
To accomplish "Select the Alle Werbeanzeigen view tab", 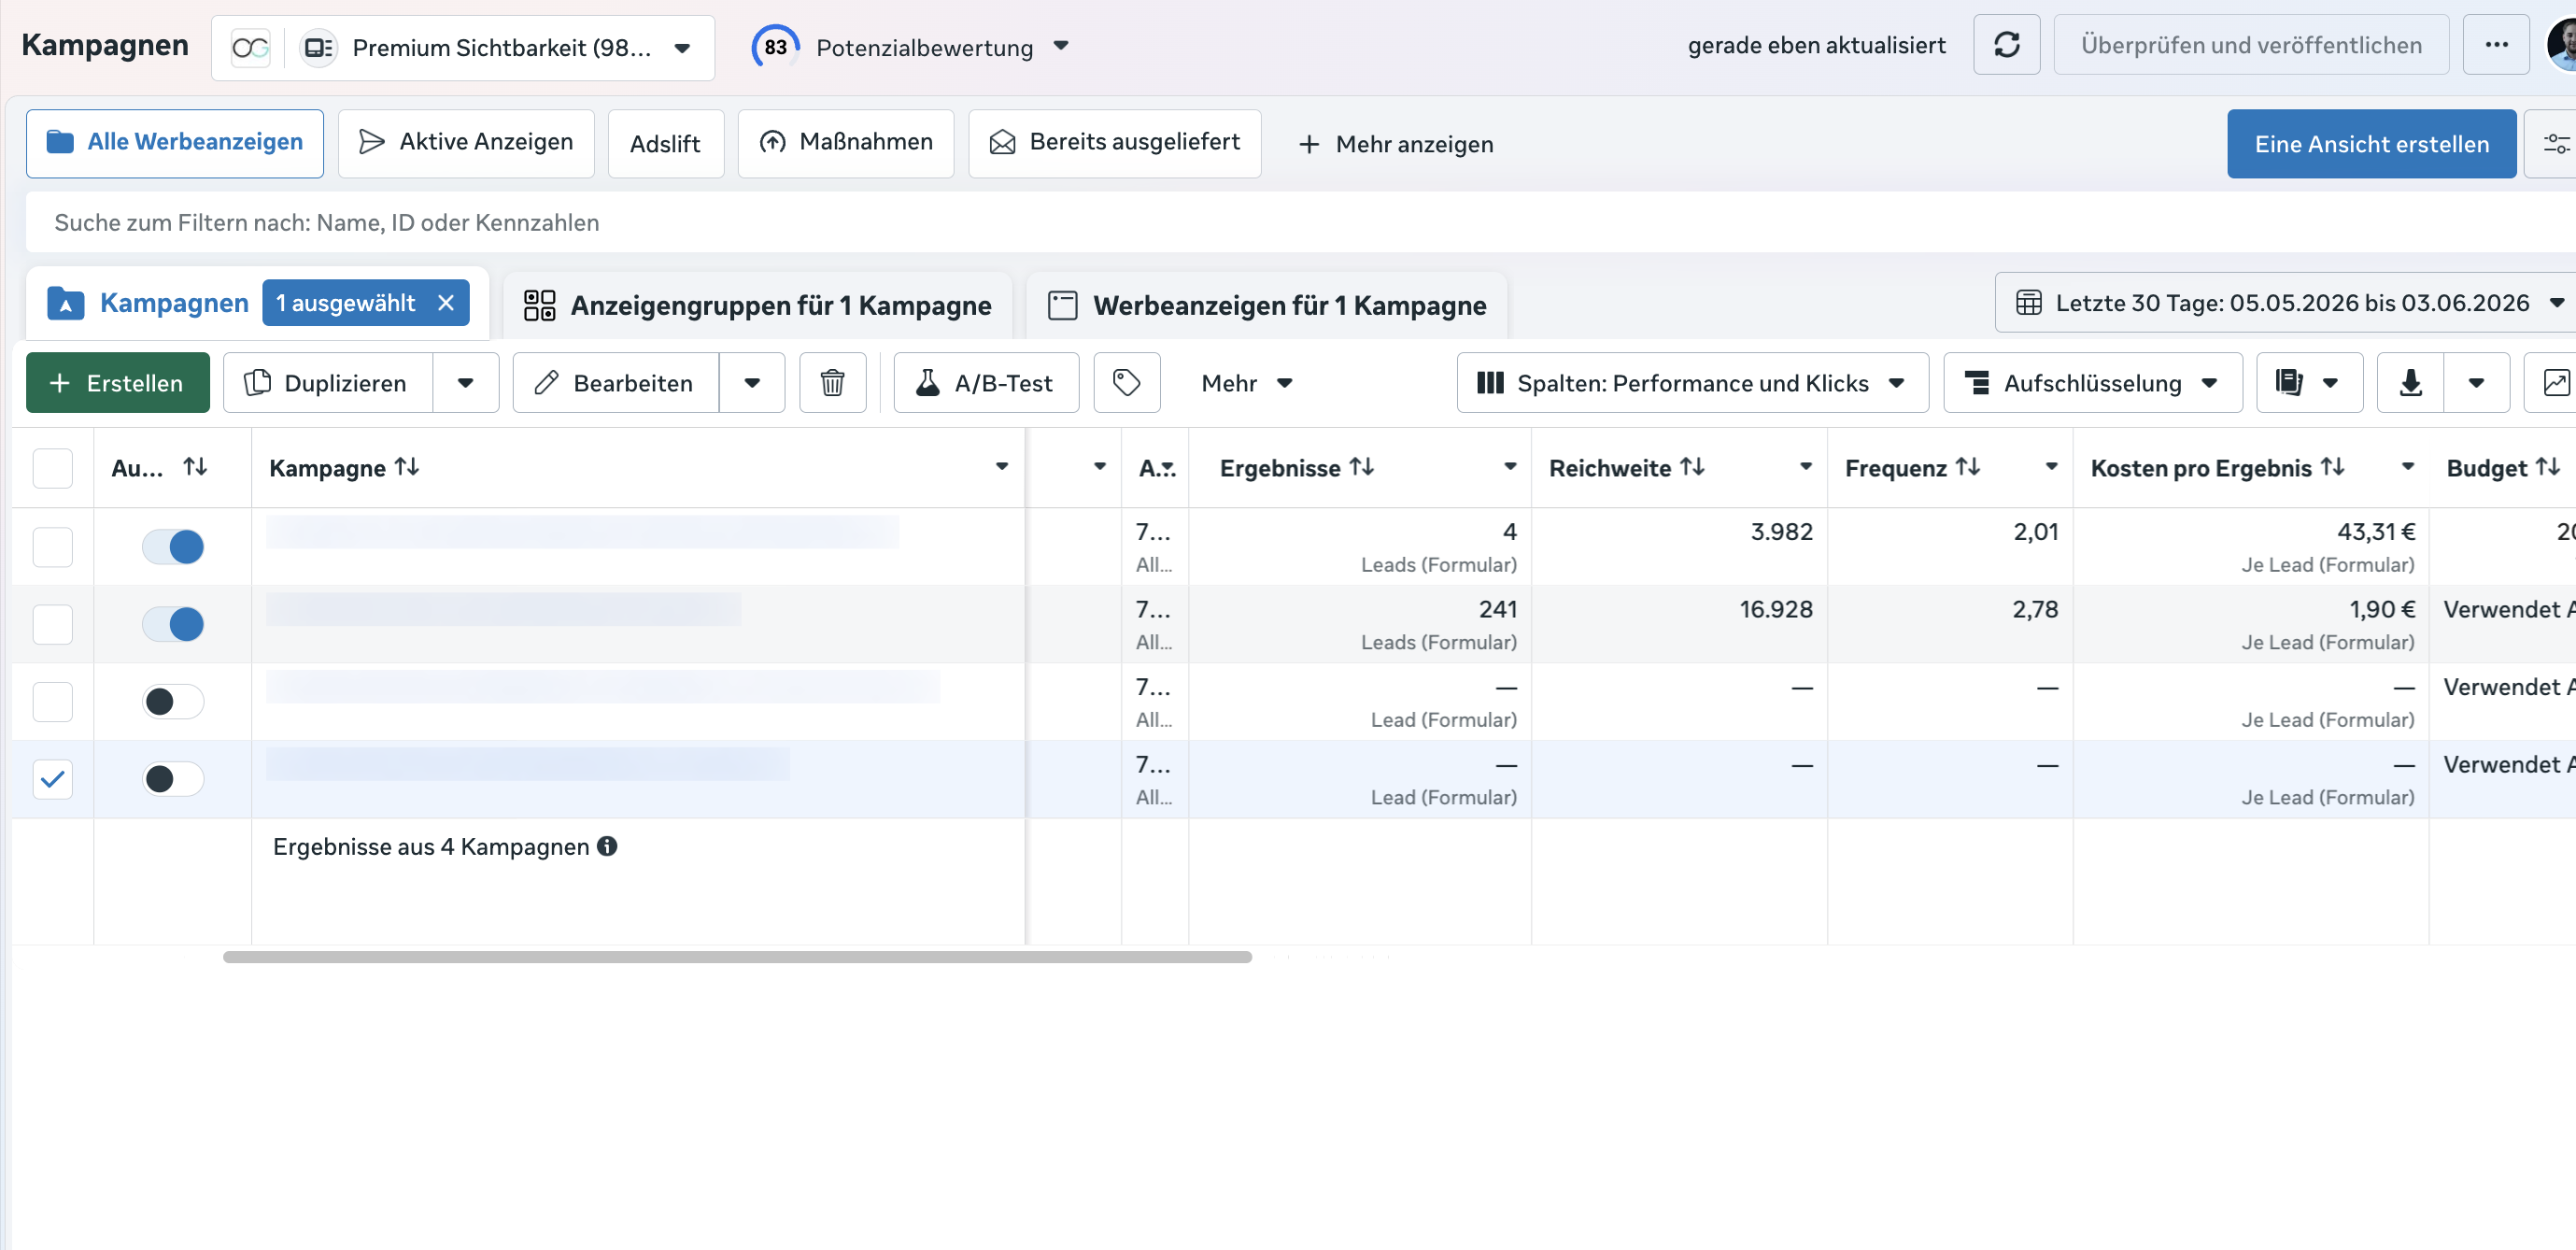I will [175, 143].
